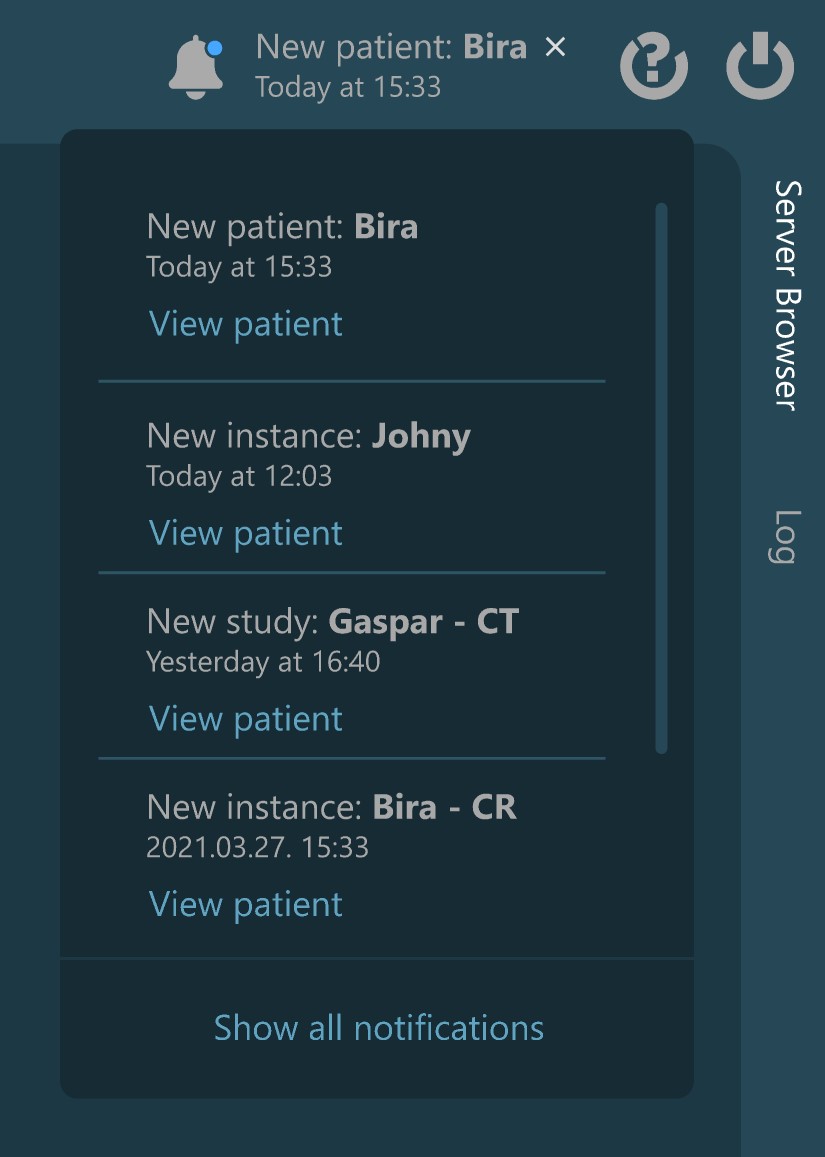
Task: Select the banner notification text beside the bell
Action: (391, 48)
